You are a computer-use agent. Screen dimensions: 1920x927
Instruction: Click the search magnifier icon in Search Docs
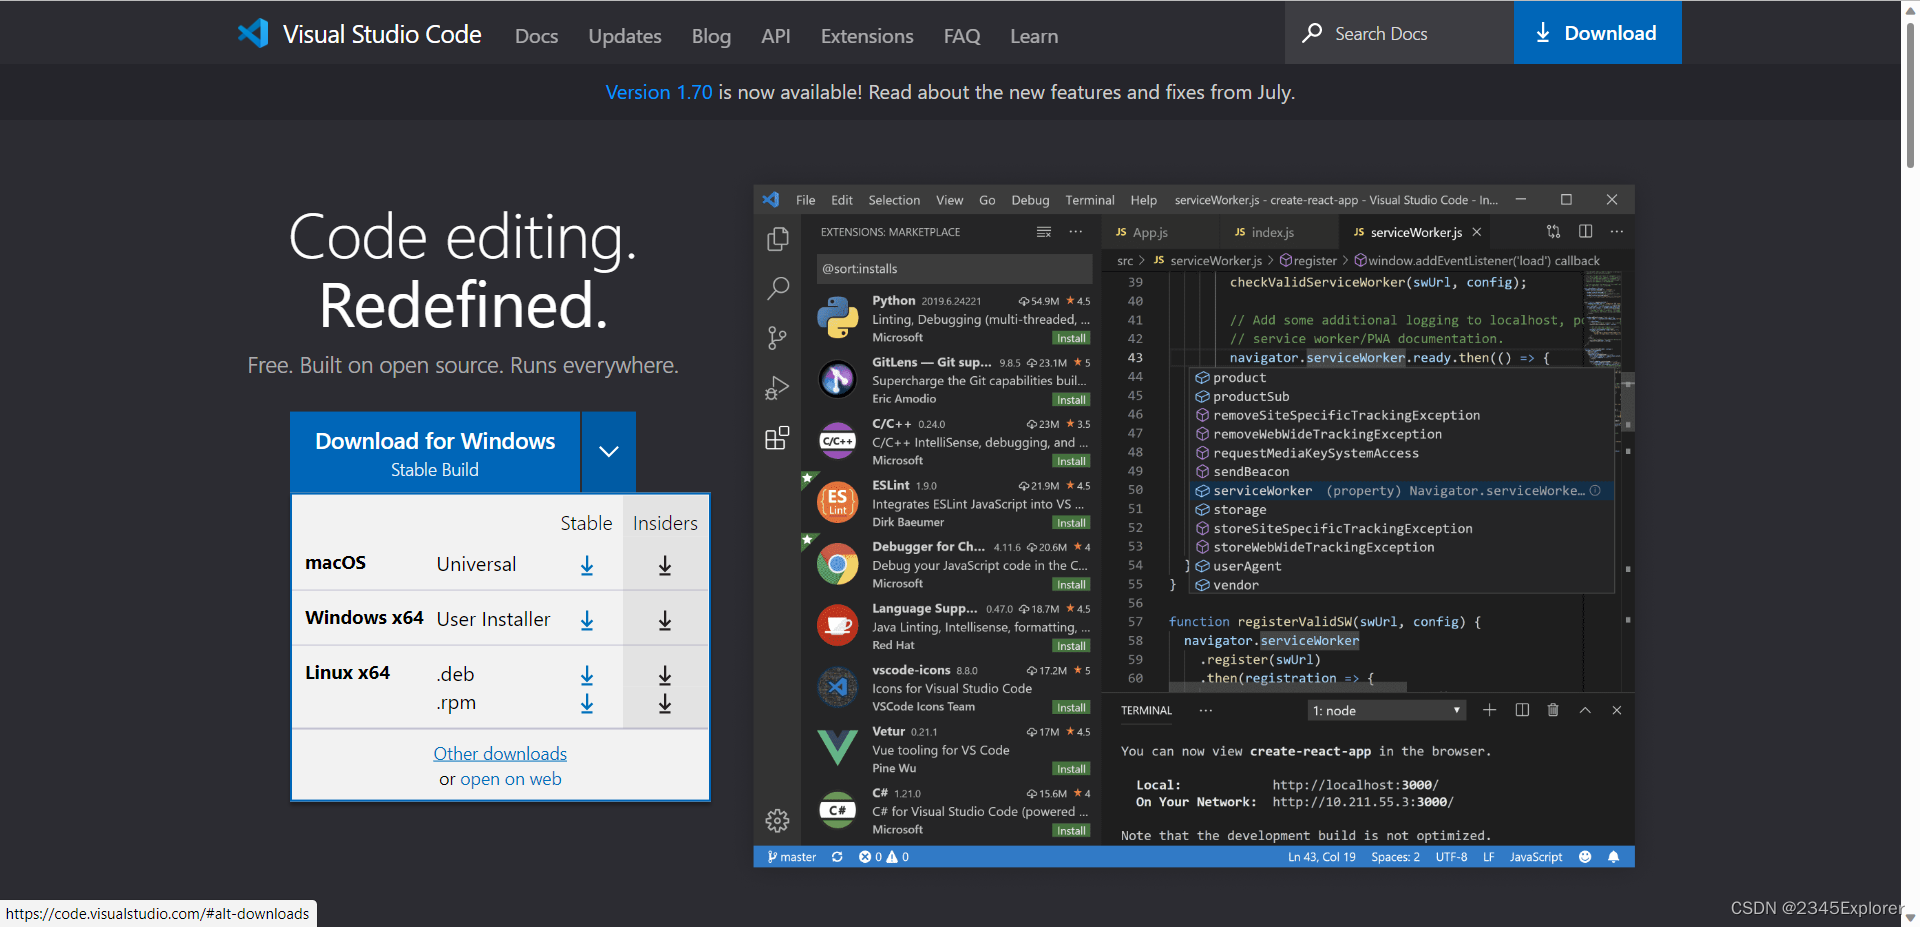[x=1312, y=33]
